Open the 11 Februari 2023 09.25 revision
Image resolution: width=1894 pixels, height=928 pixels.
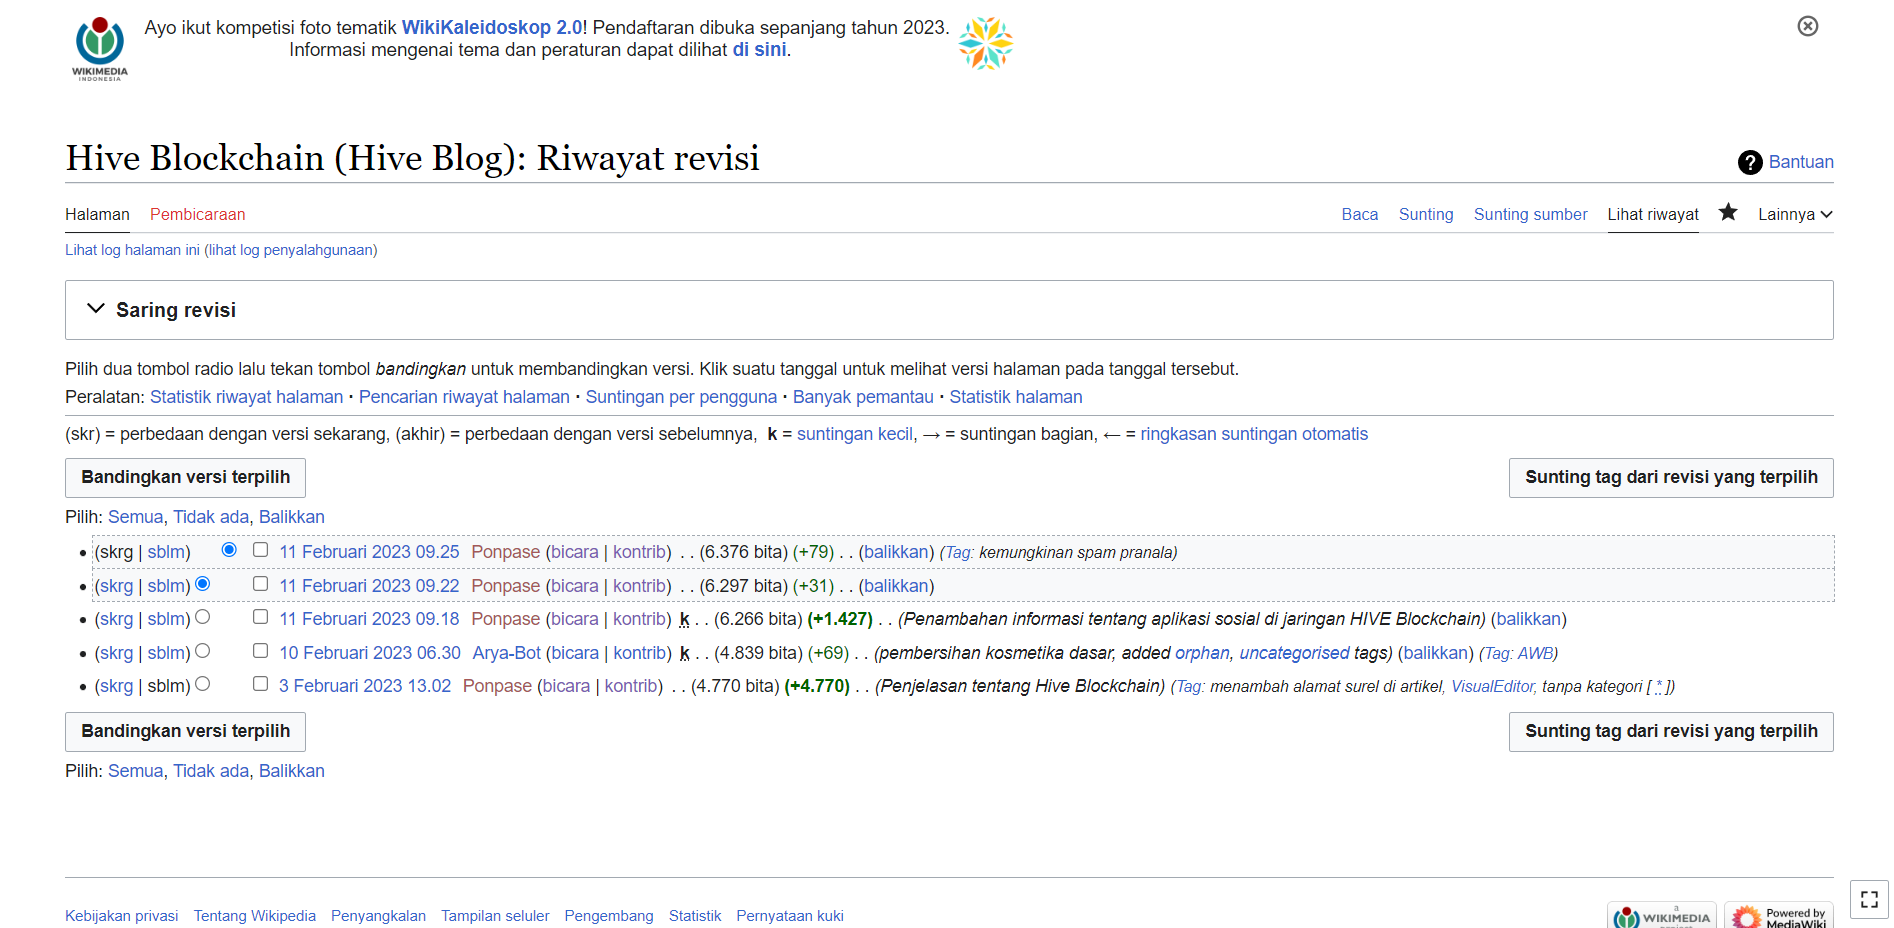[x=369, y=552]
